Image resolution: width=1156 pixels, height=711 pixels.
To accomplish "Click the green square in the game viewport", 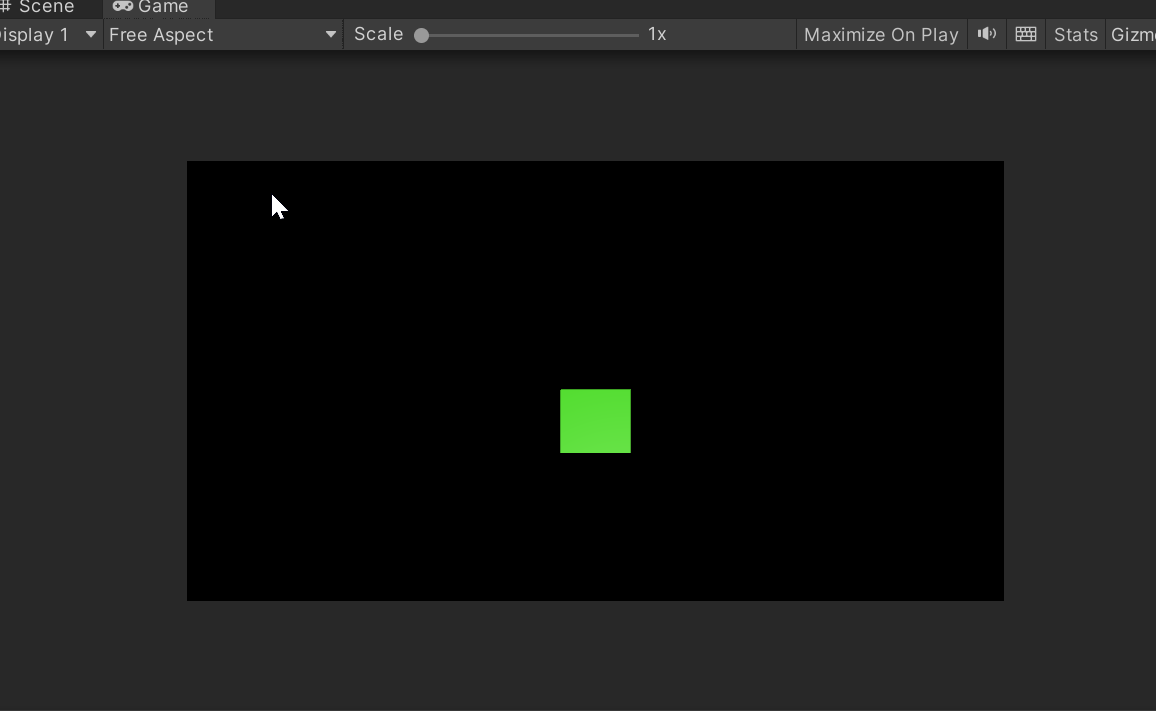I will [595, 420].
